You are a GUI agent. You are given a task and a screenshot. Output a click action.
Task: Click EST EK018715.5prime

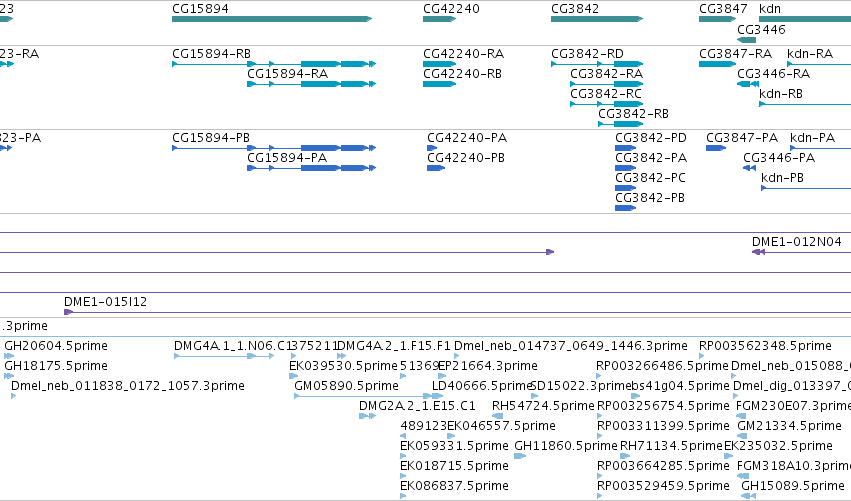403,477
